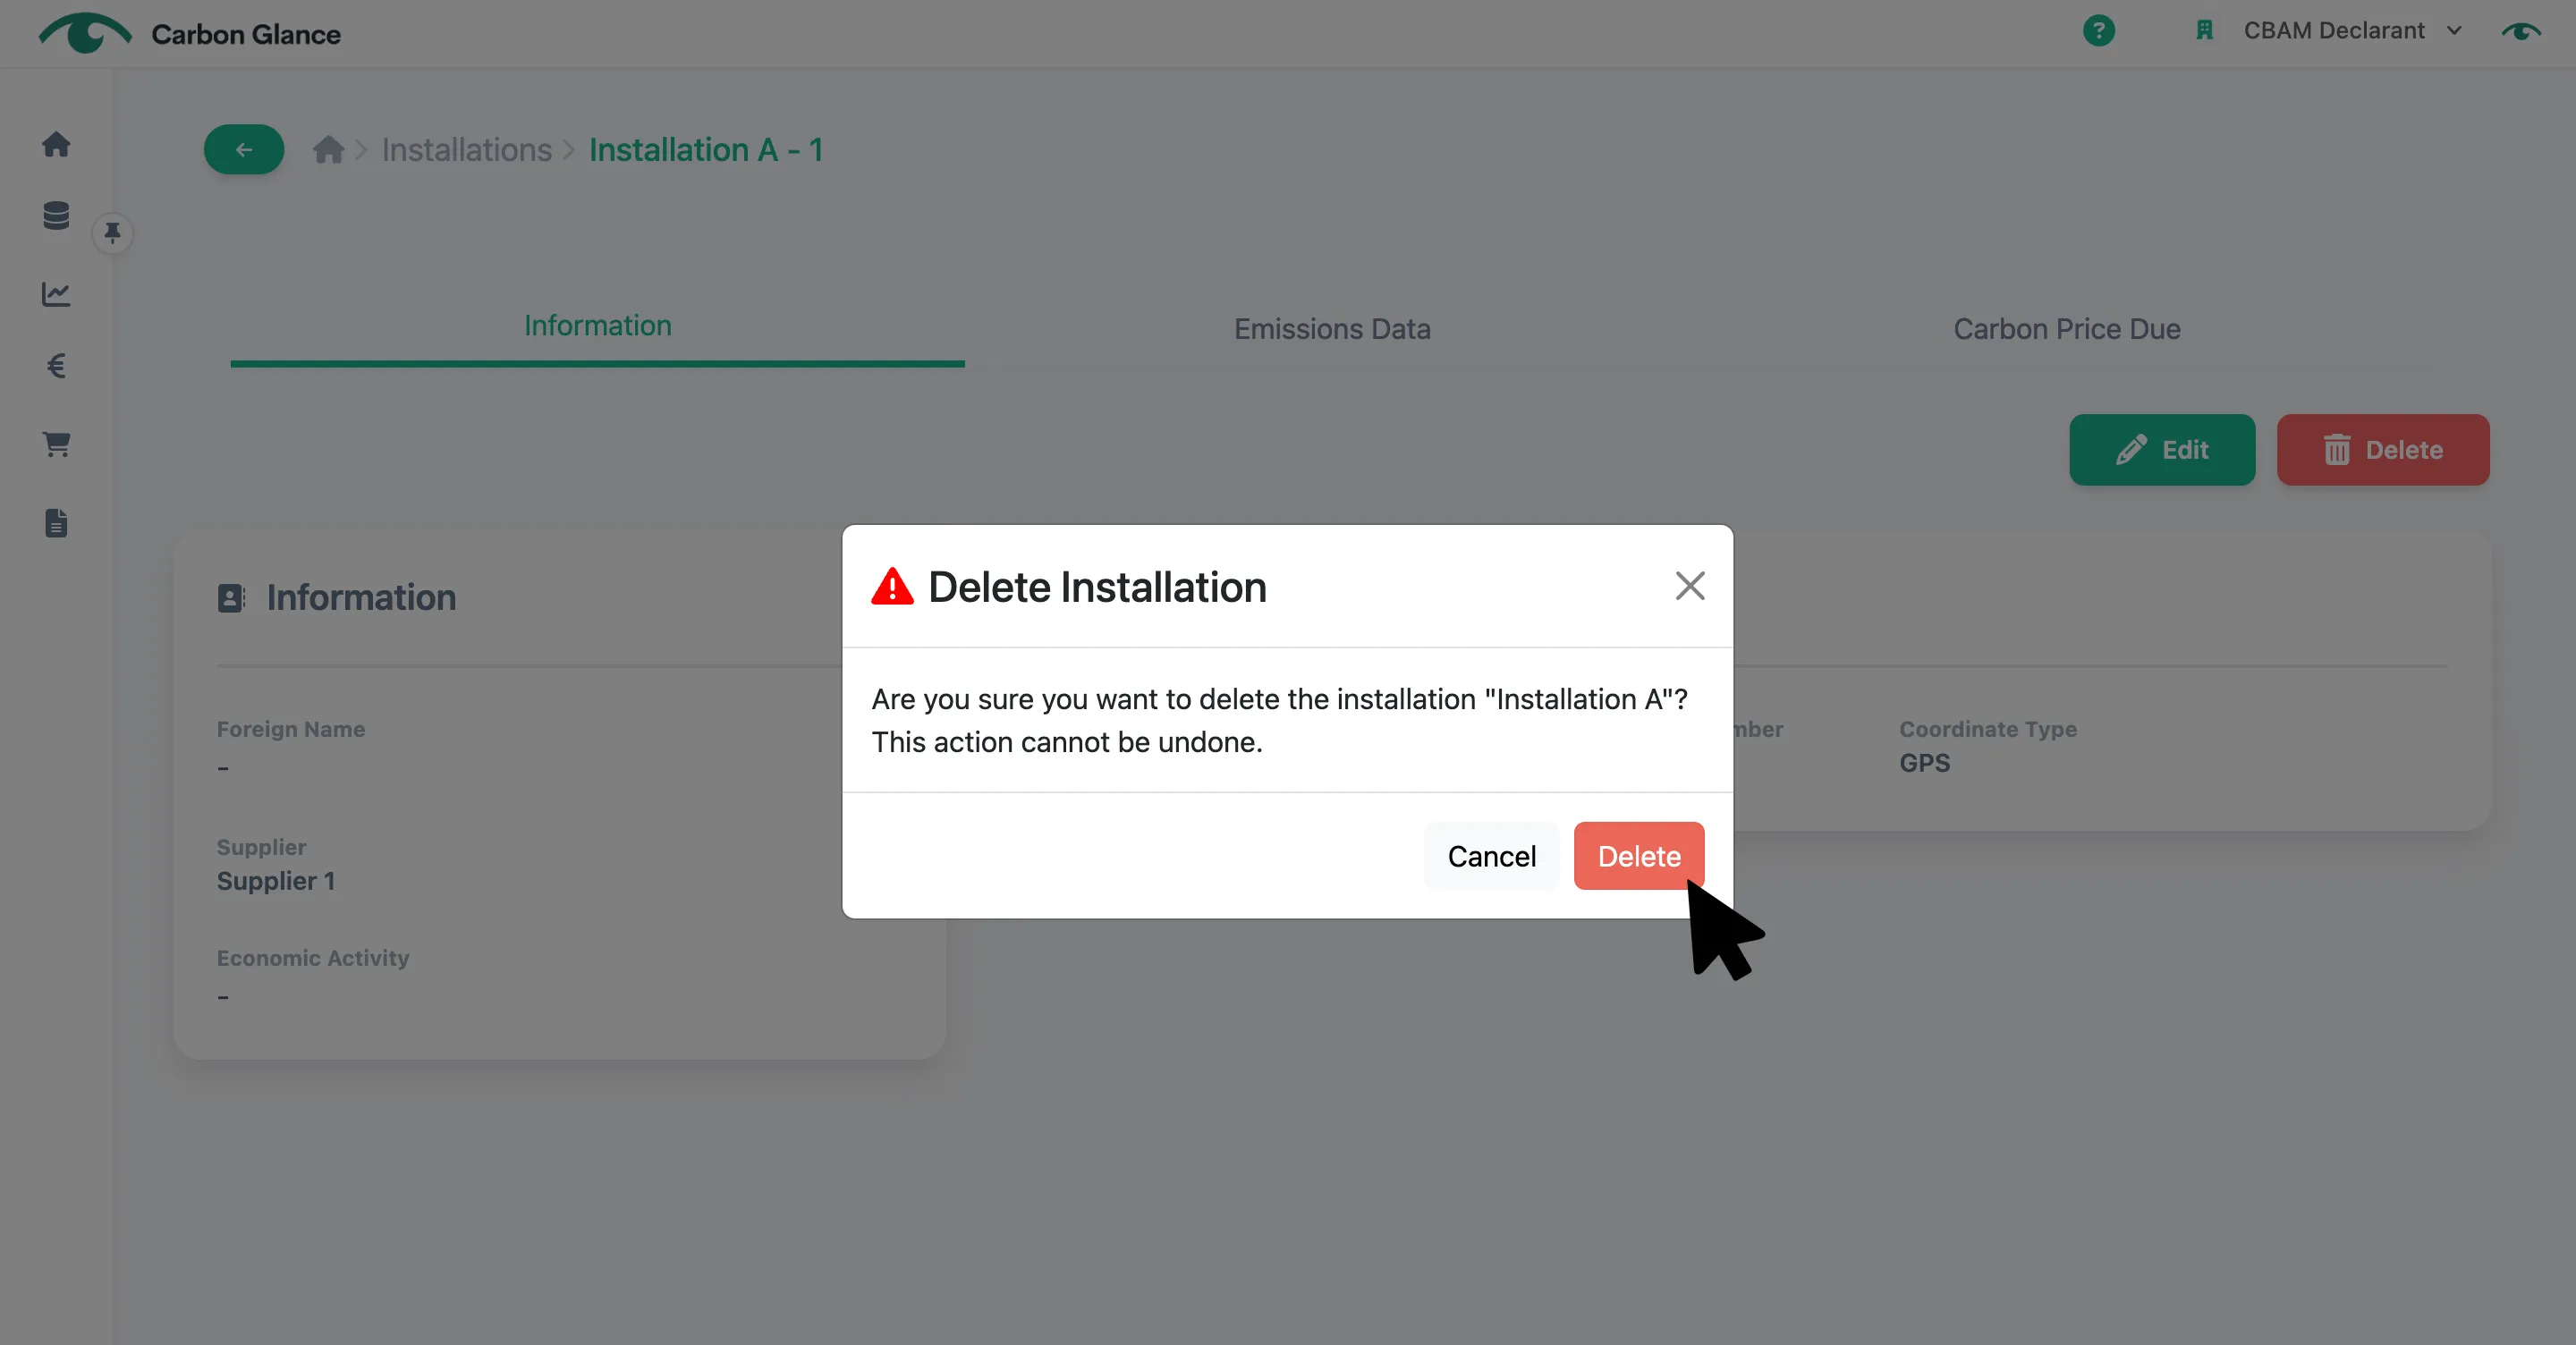
Task: Click the building icon beside CBAM Declarant
Action: click(2204, 31)
